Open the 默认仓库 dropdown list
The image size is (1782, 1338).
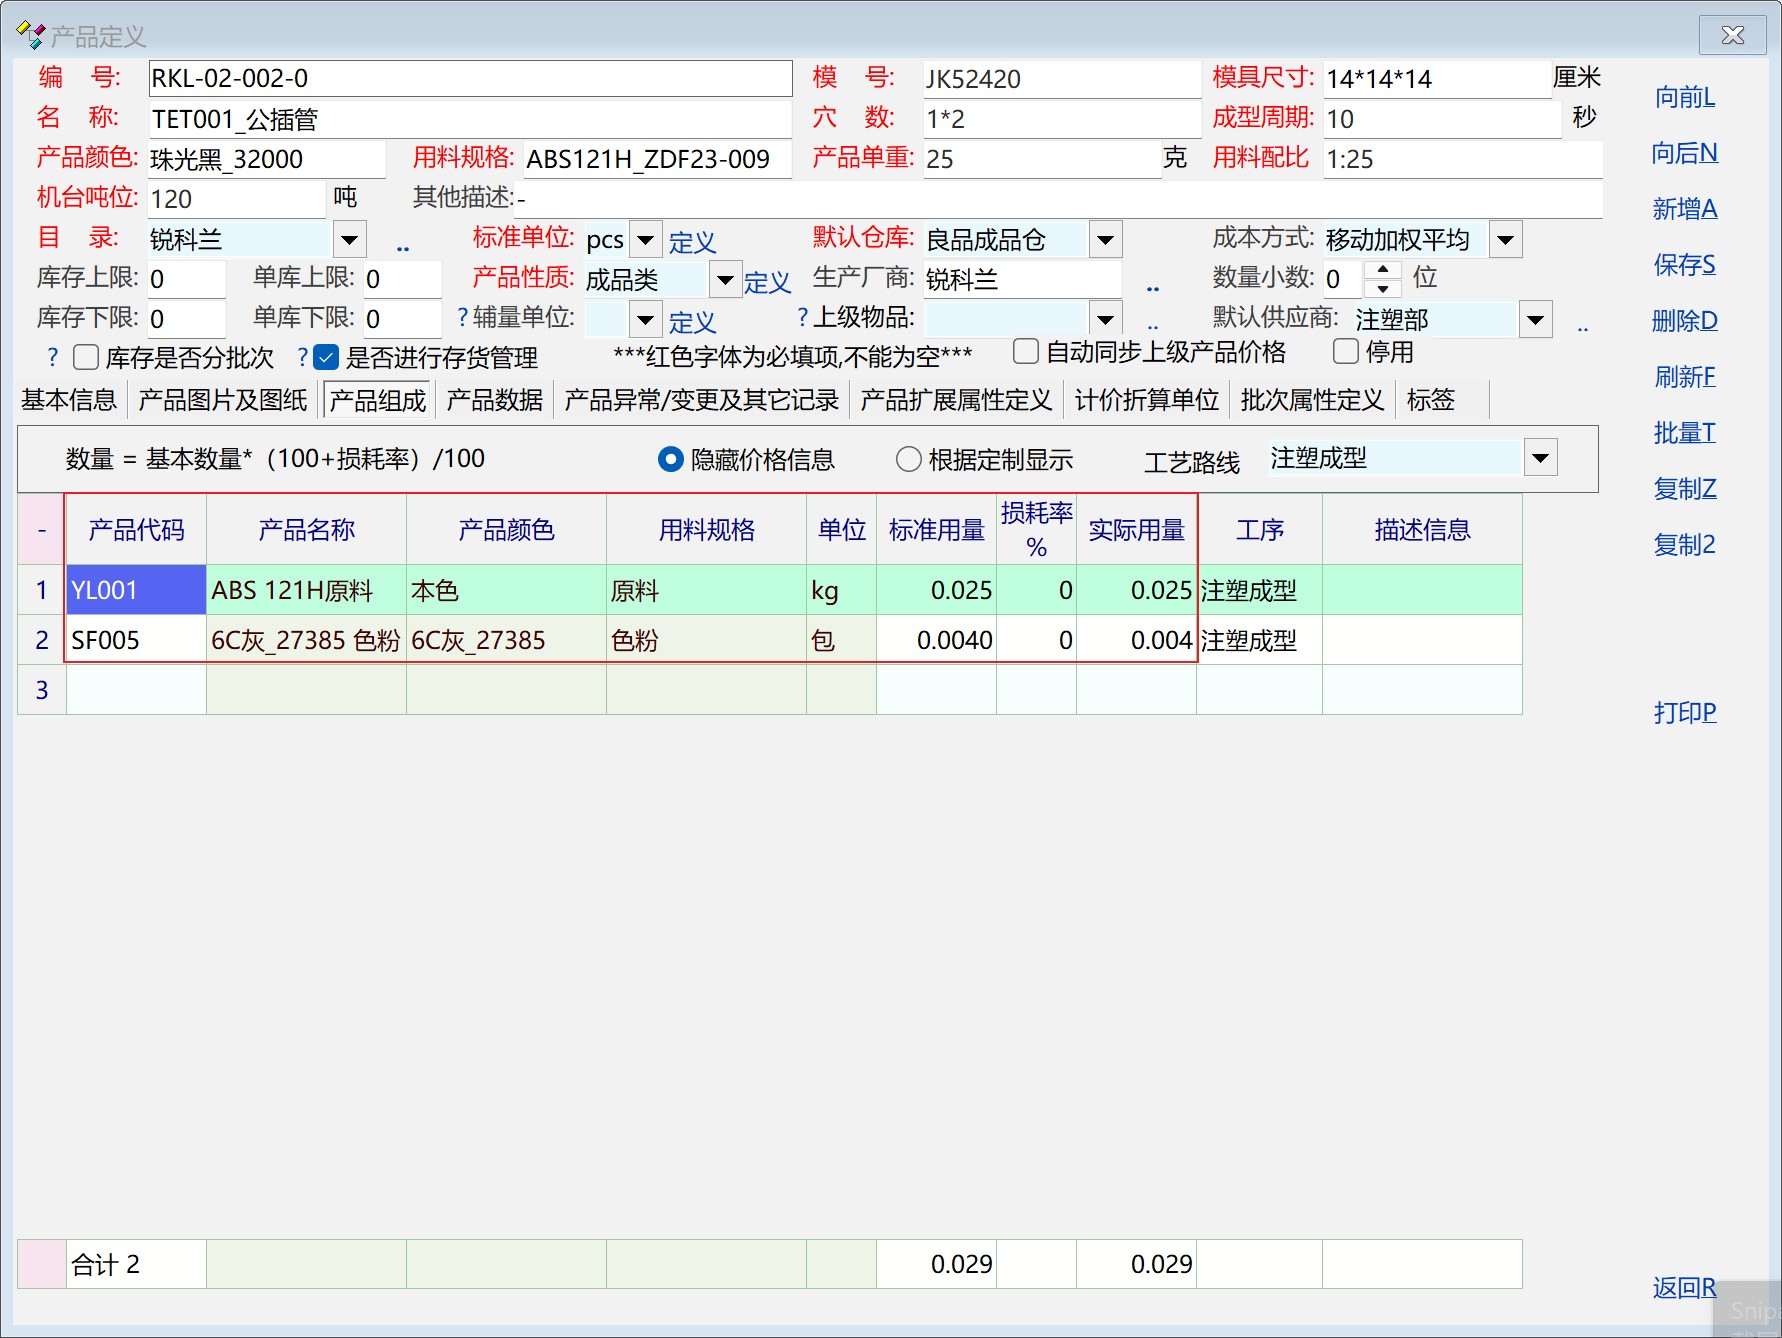click(1105, 240)
